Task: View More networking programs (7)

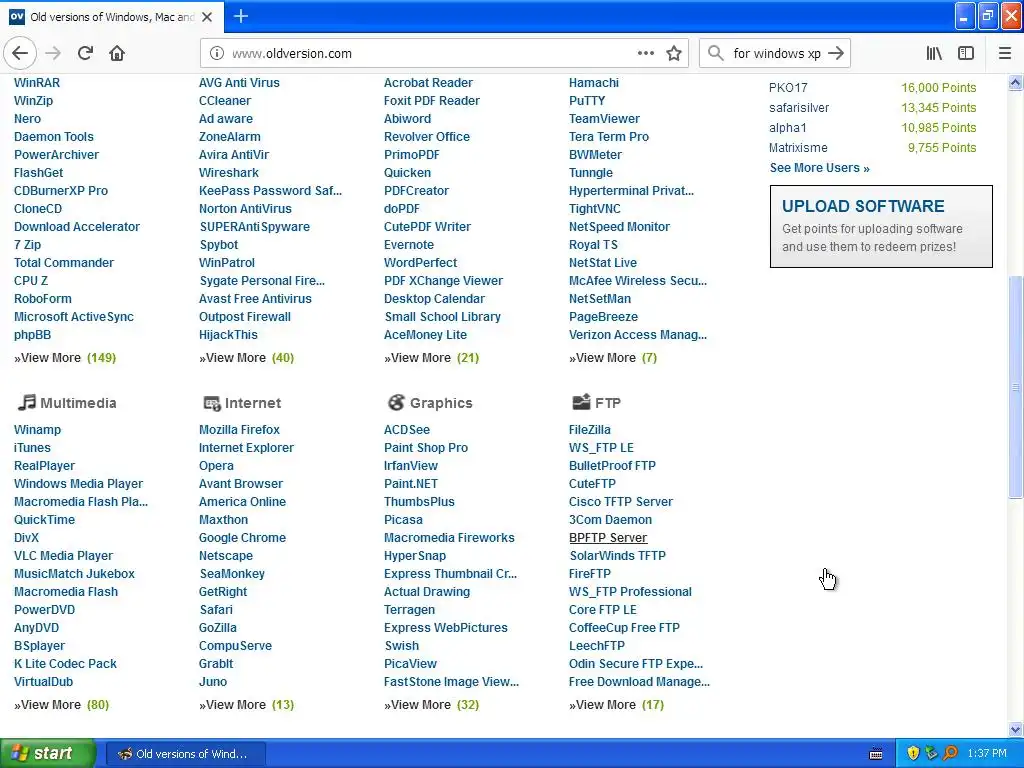Action: (x=613, y=358)
